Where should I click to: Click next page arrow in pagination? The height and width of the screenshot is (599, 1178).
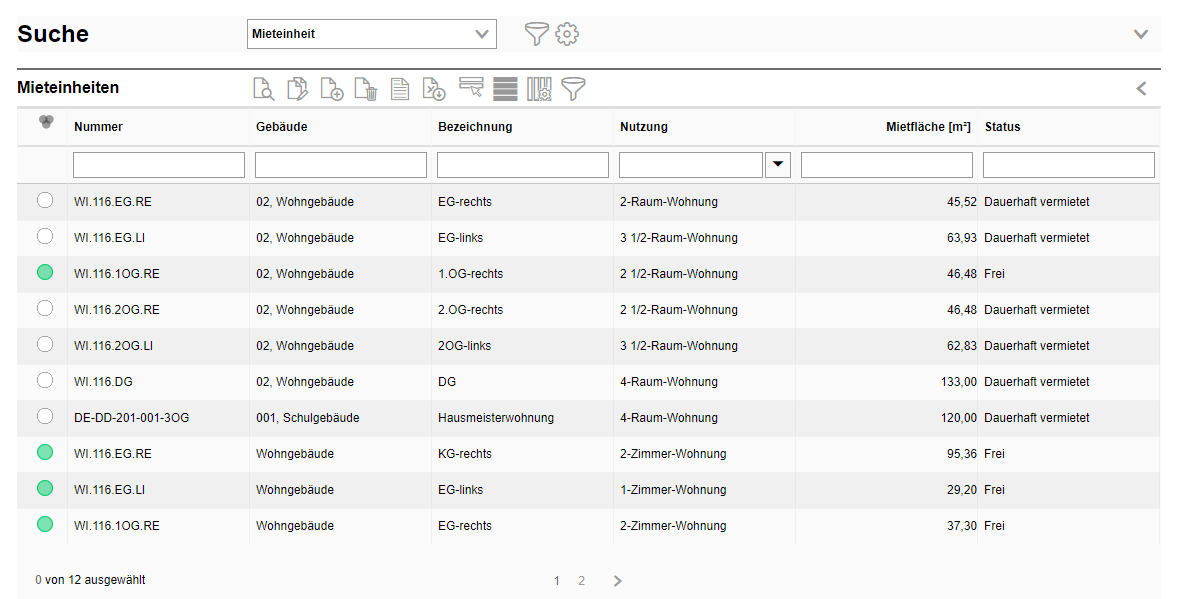(617, 581)
